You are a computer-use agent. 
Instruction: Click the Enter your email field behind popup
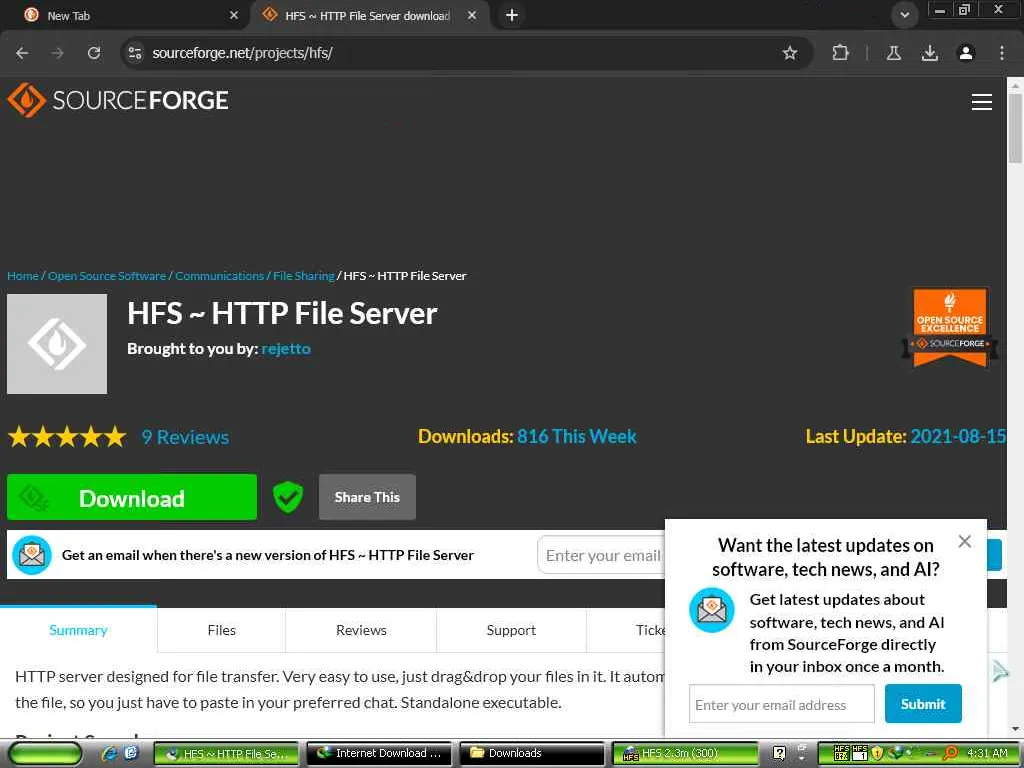[x=601, y=555]
